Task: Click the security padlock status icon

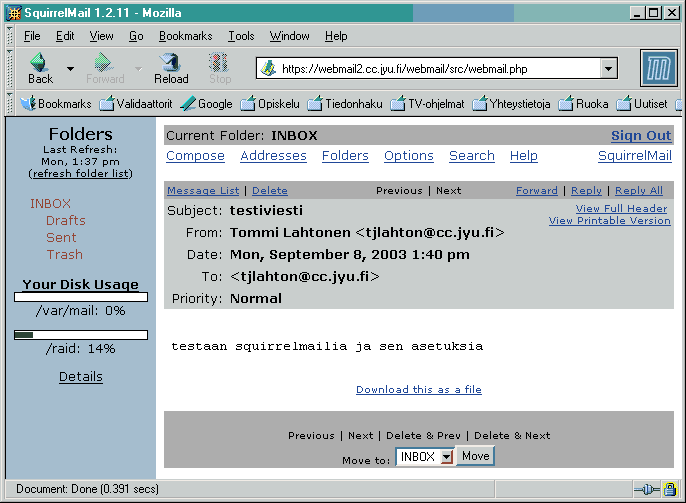Action: [x=670, y=489]
